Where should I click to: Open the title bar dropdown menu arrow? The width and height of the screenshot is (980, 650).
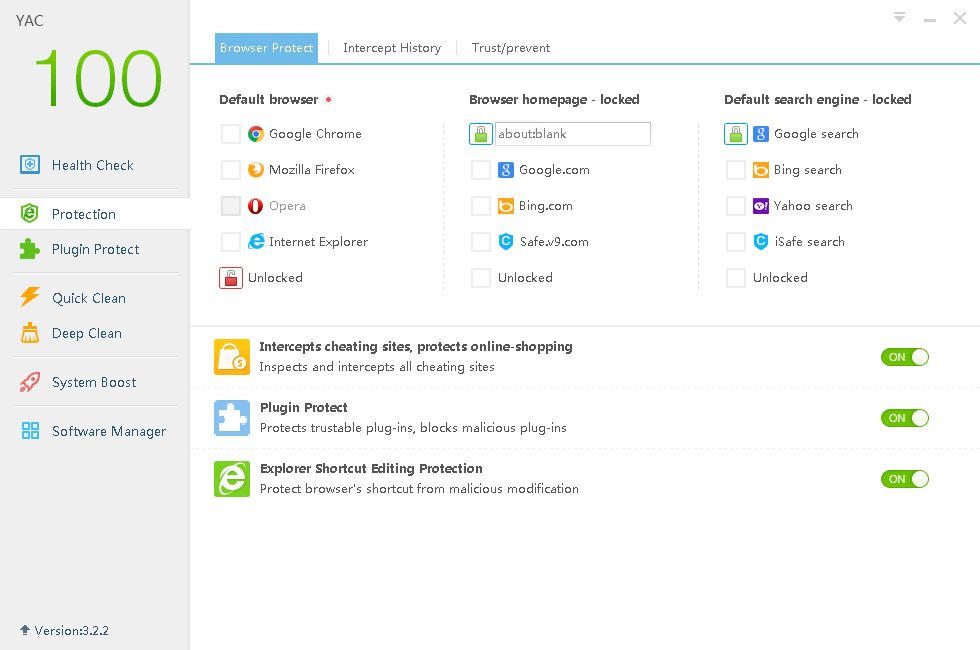coord(900,17)
